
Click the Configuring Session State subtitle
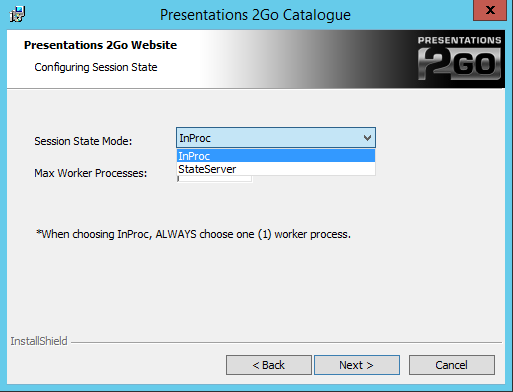pyautogui.click(x=96, y=67)
